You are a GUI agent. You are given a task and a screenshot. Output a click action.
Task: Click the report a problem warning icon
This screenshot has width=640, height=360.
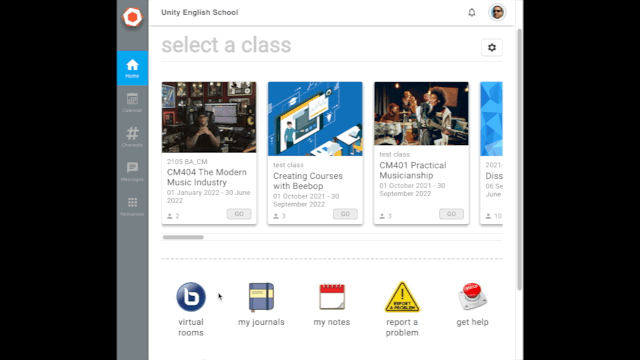402,297
